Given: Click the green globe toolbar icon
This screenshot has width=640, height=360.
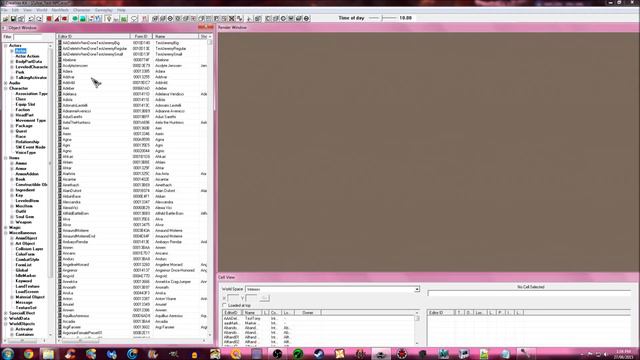Looking at the screenshot, I should tap(75, 19).
